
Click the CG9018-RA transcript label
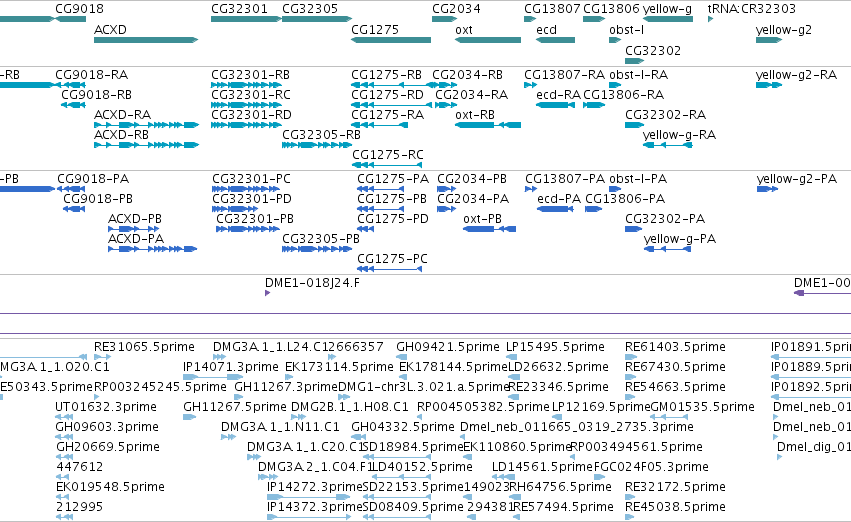(x=92, y=75)
